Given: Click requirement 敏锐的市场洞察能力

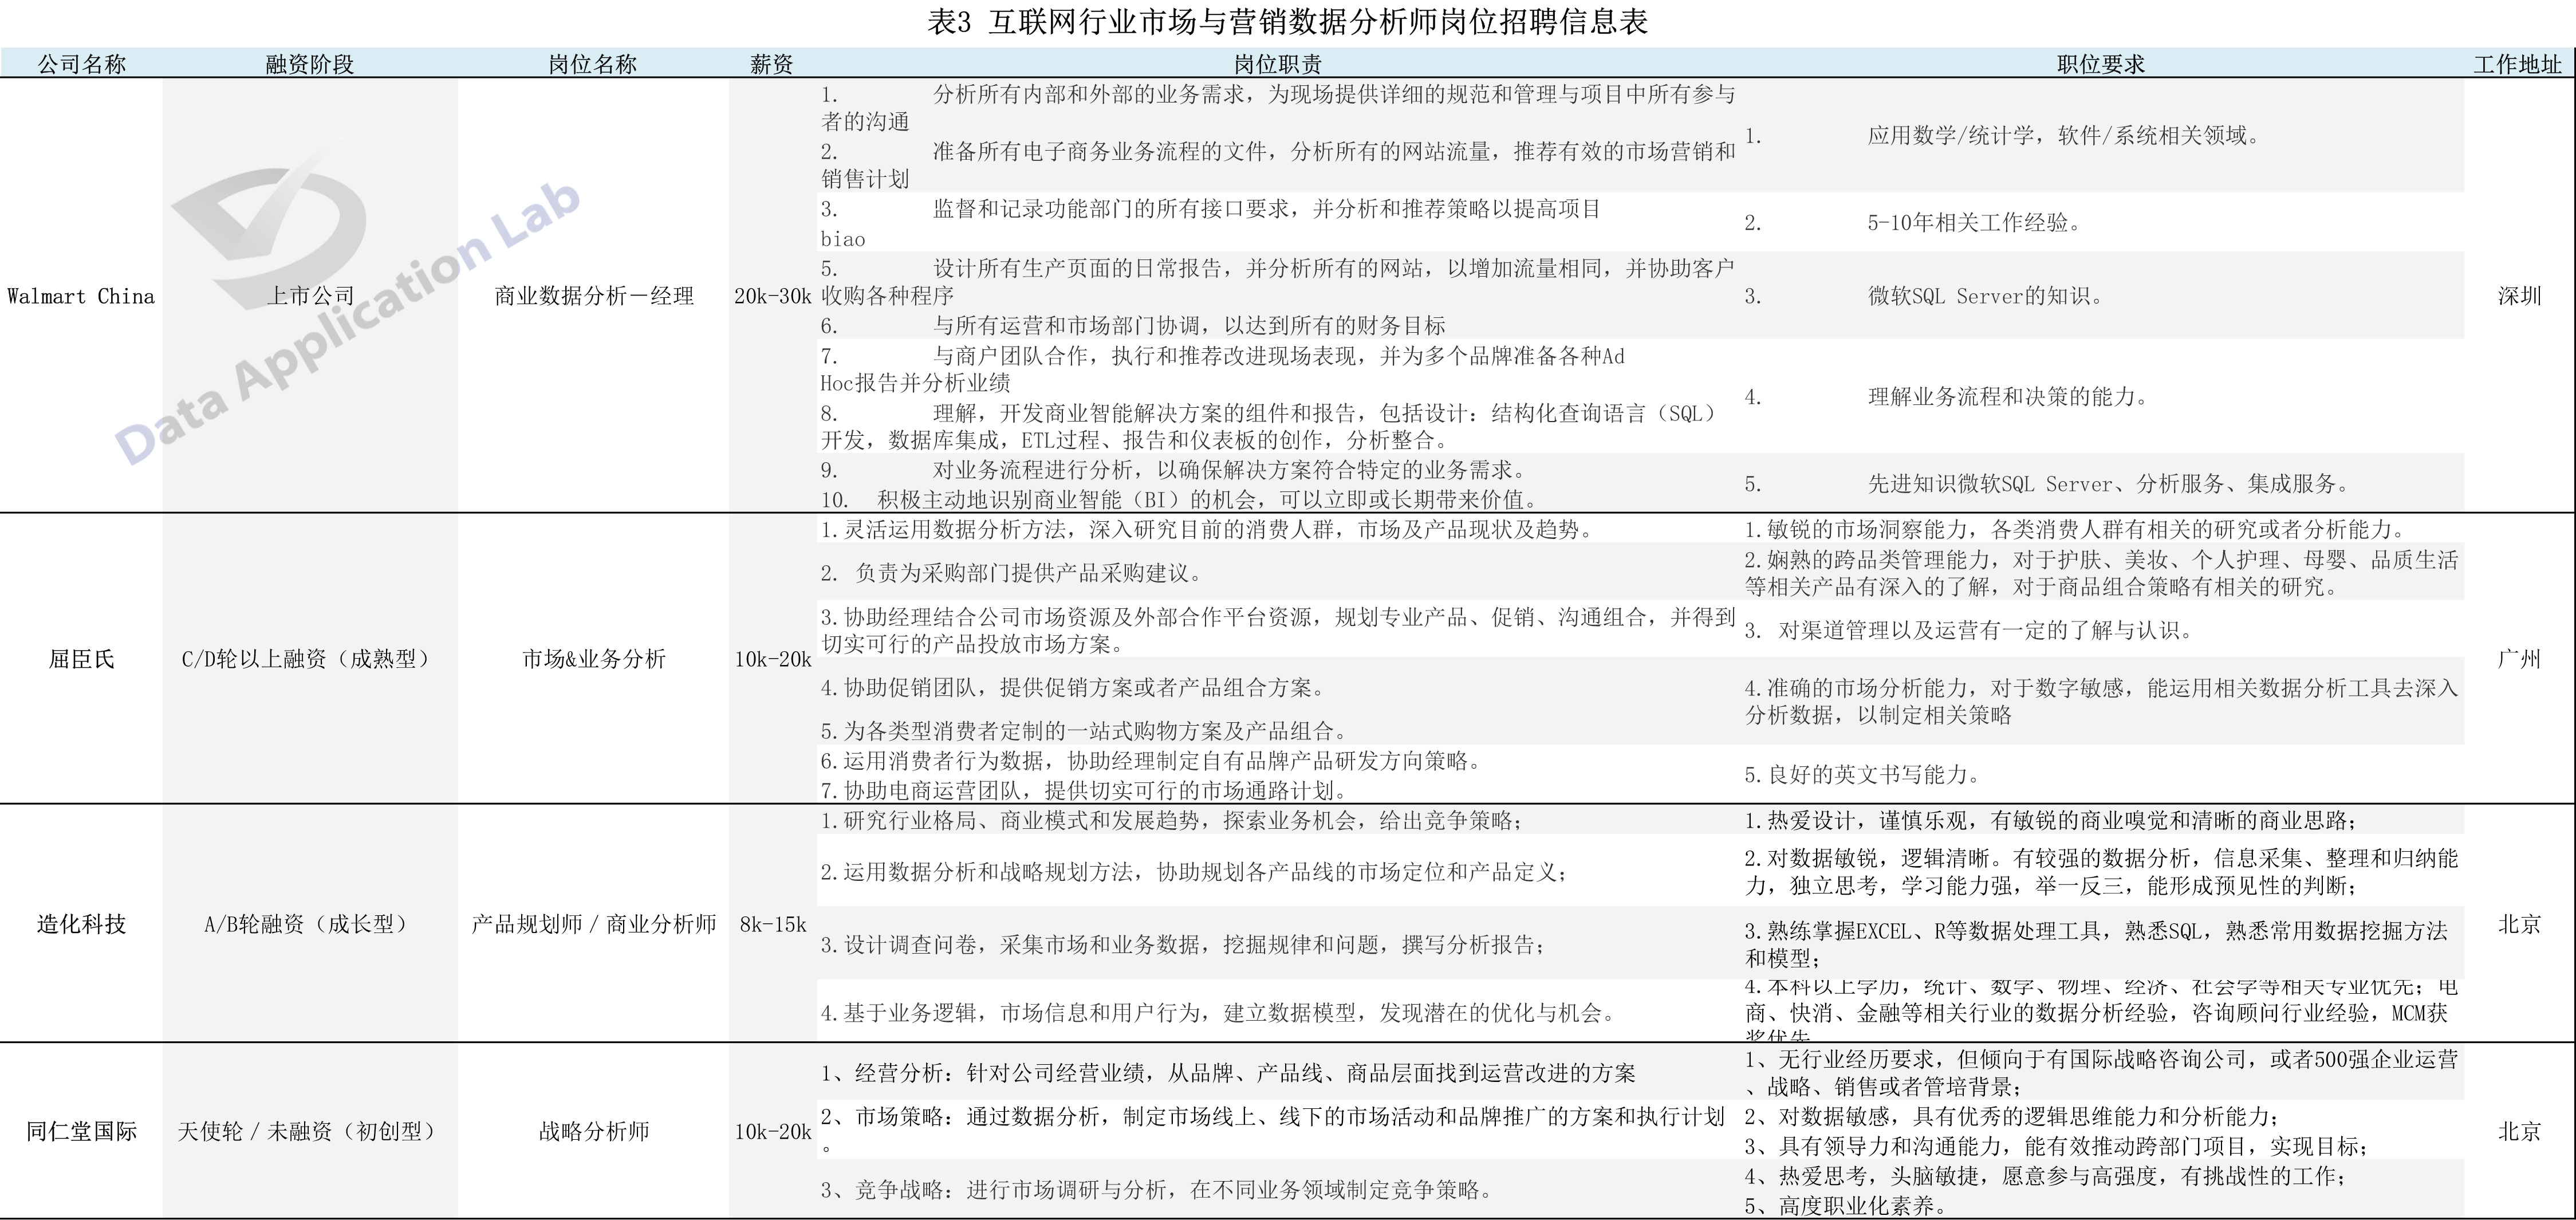Looking at the screenshot, I should click(x=2075, y=529).
